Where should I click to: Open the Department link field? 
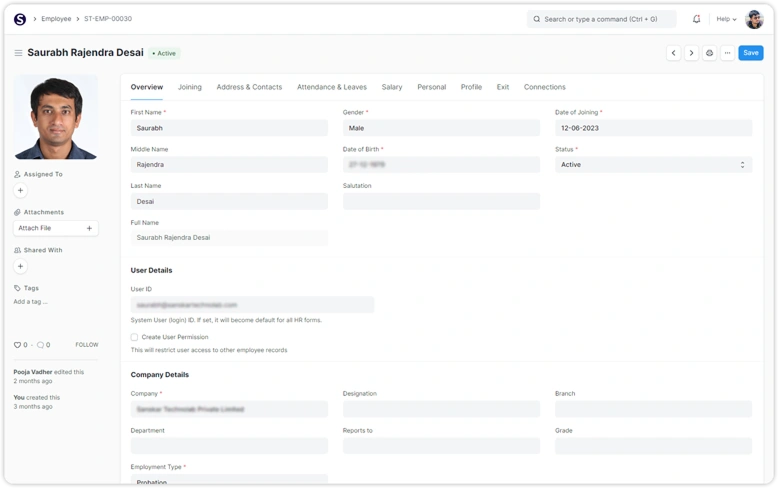pos(229,446)
